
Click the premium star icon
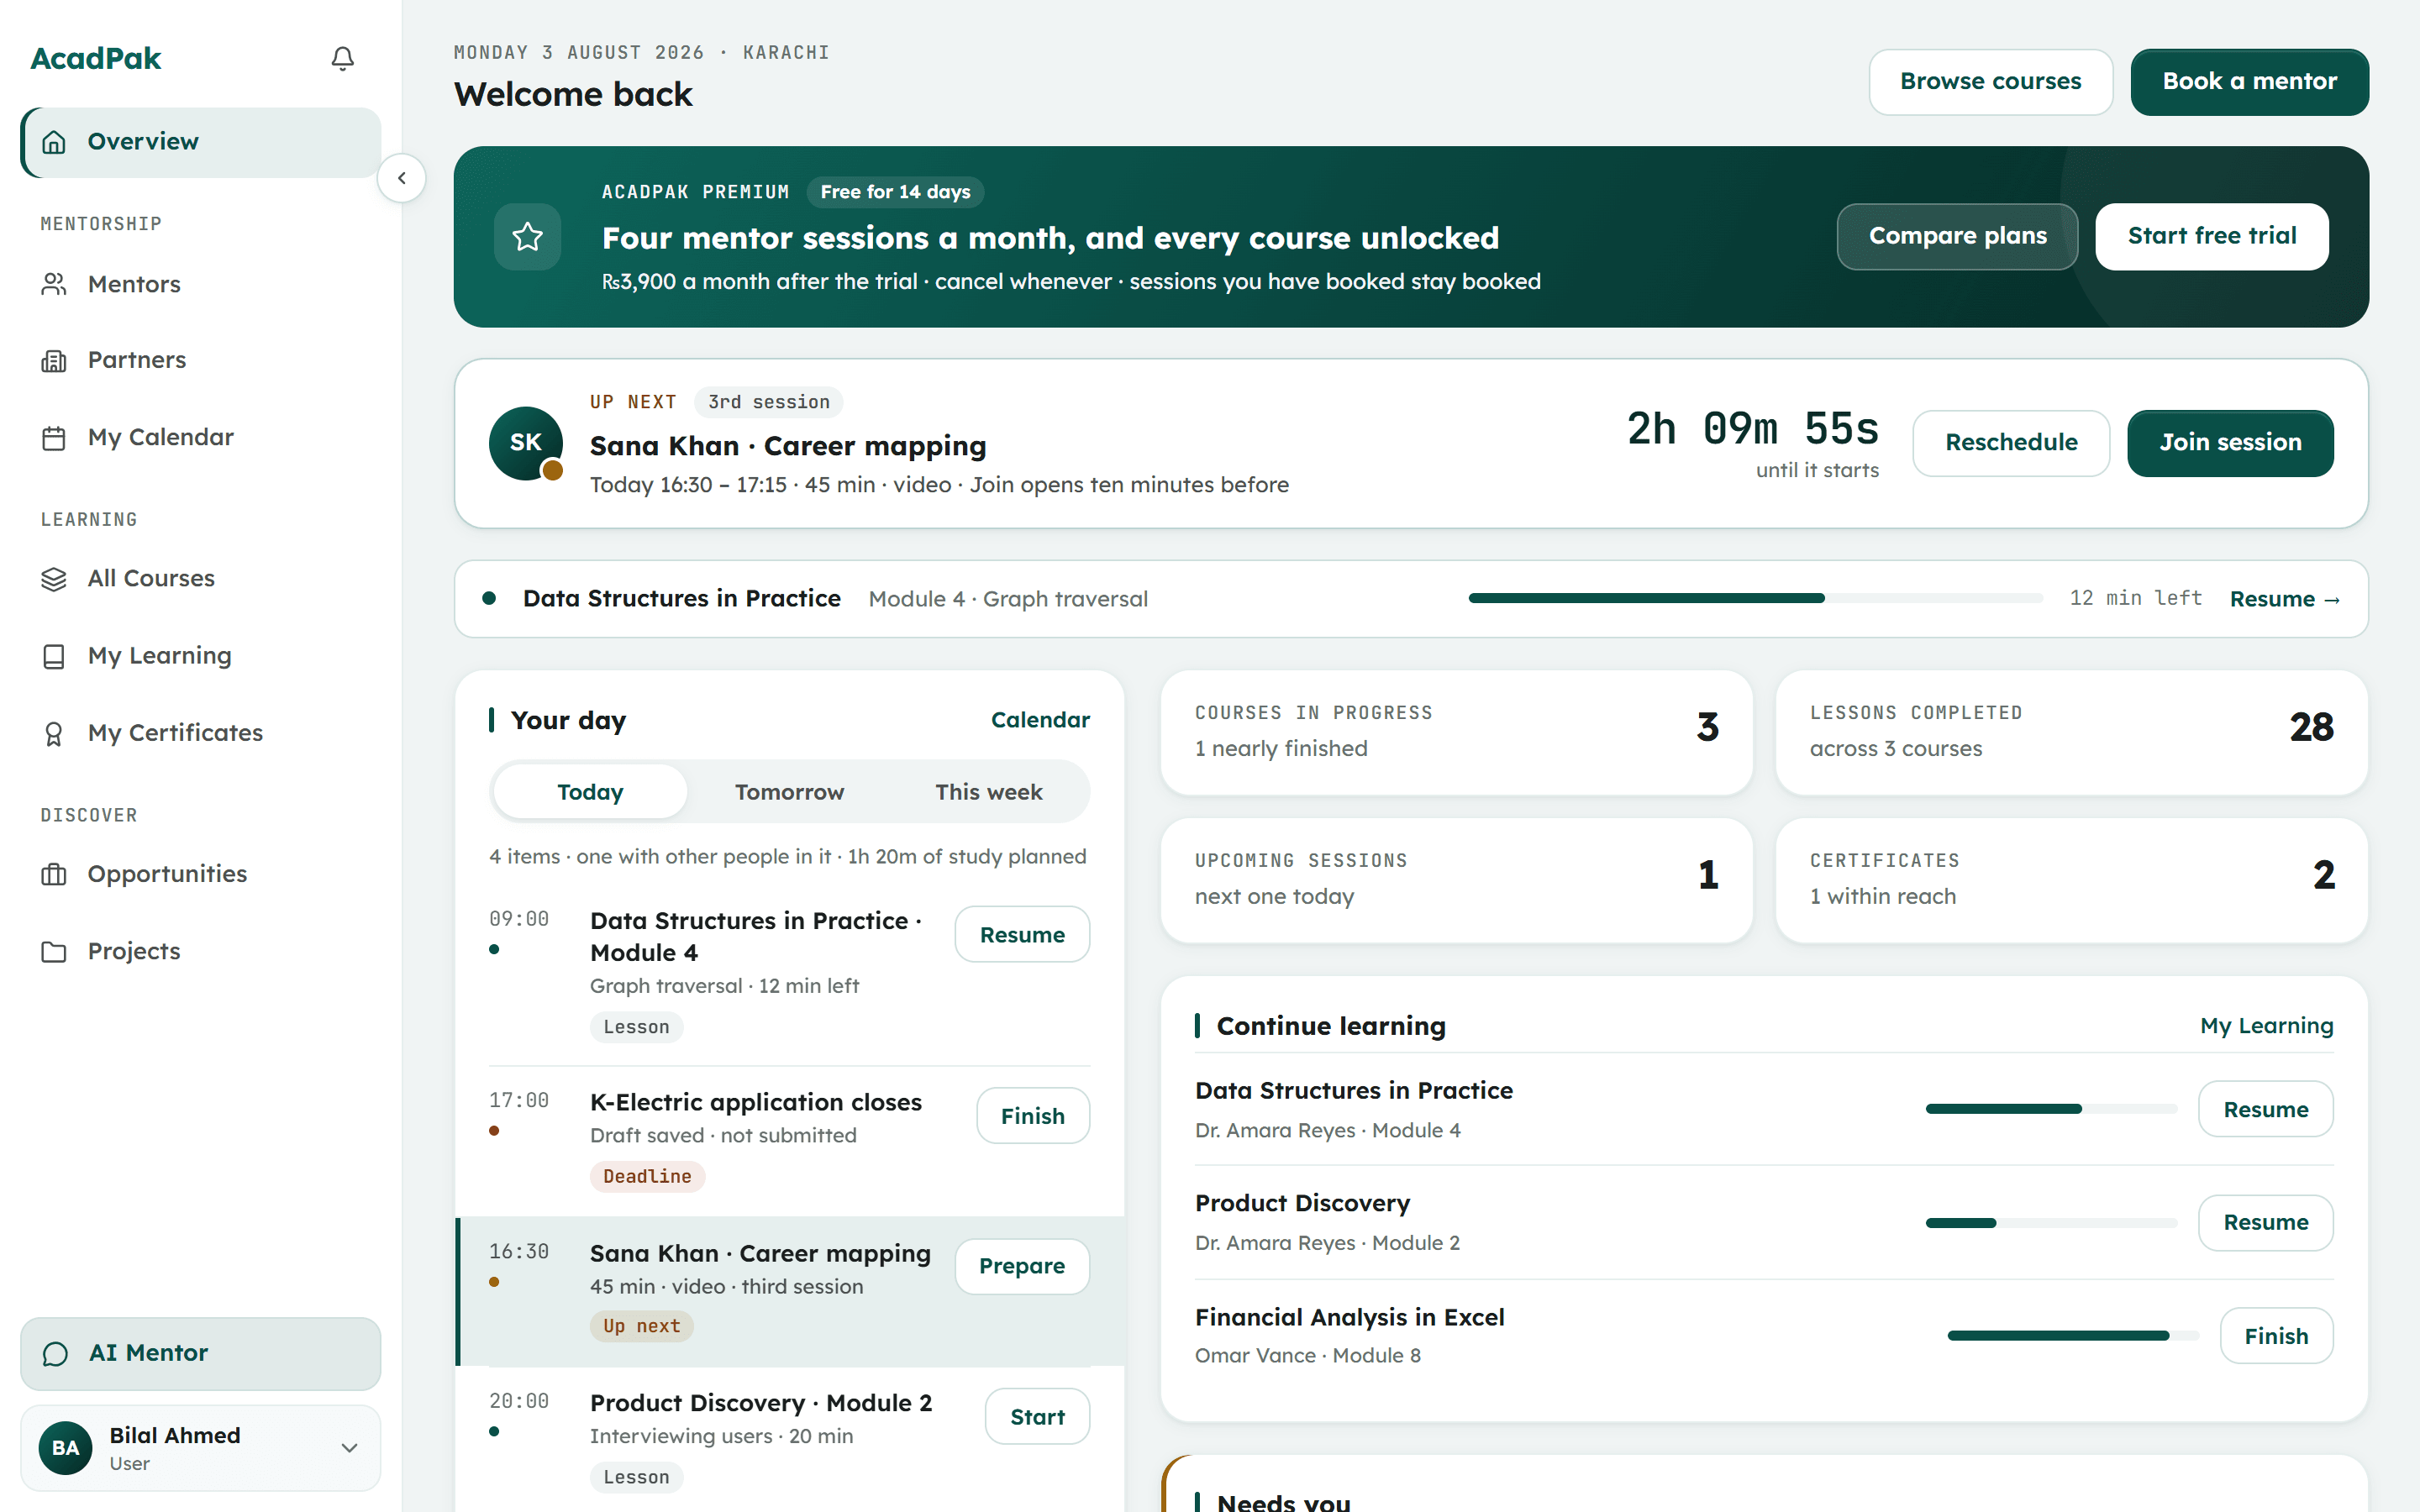coord(527,237)
